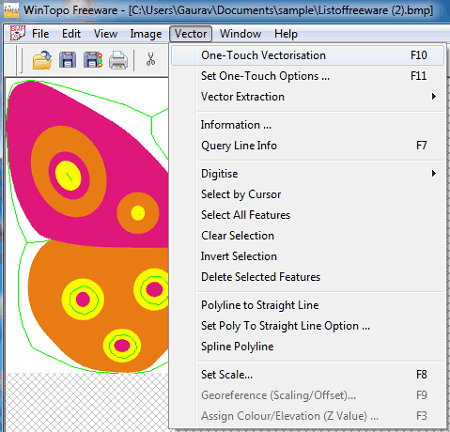
Task: Click the scissors Cut icon
Action: point(151,60)
